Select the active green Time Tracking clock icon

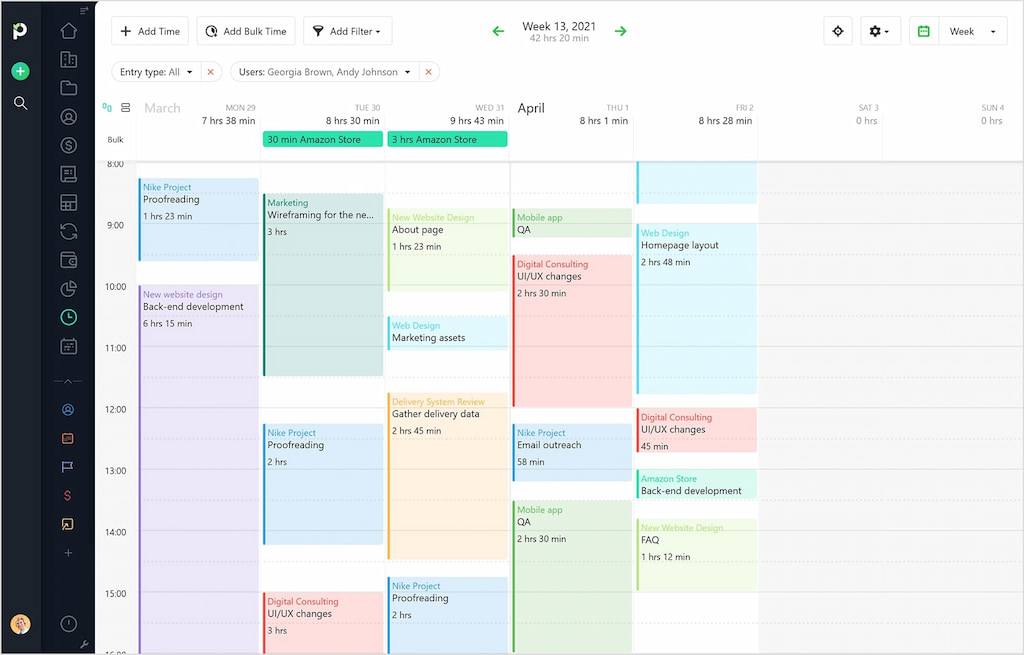[x=68, y=317]
